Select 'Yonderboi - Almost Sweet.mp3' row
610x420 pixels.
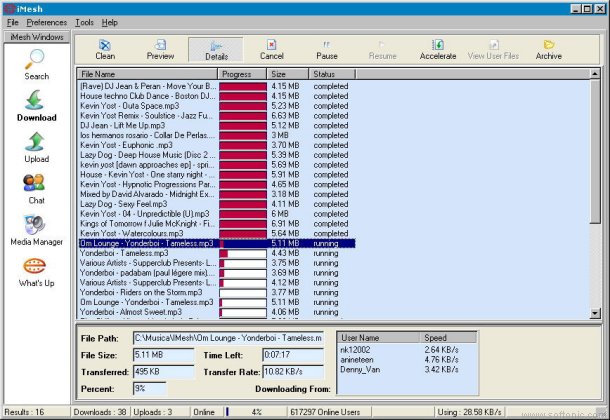coord(216,312)
